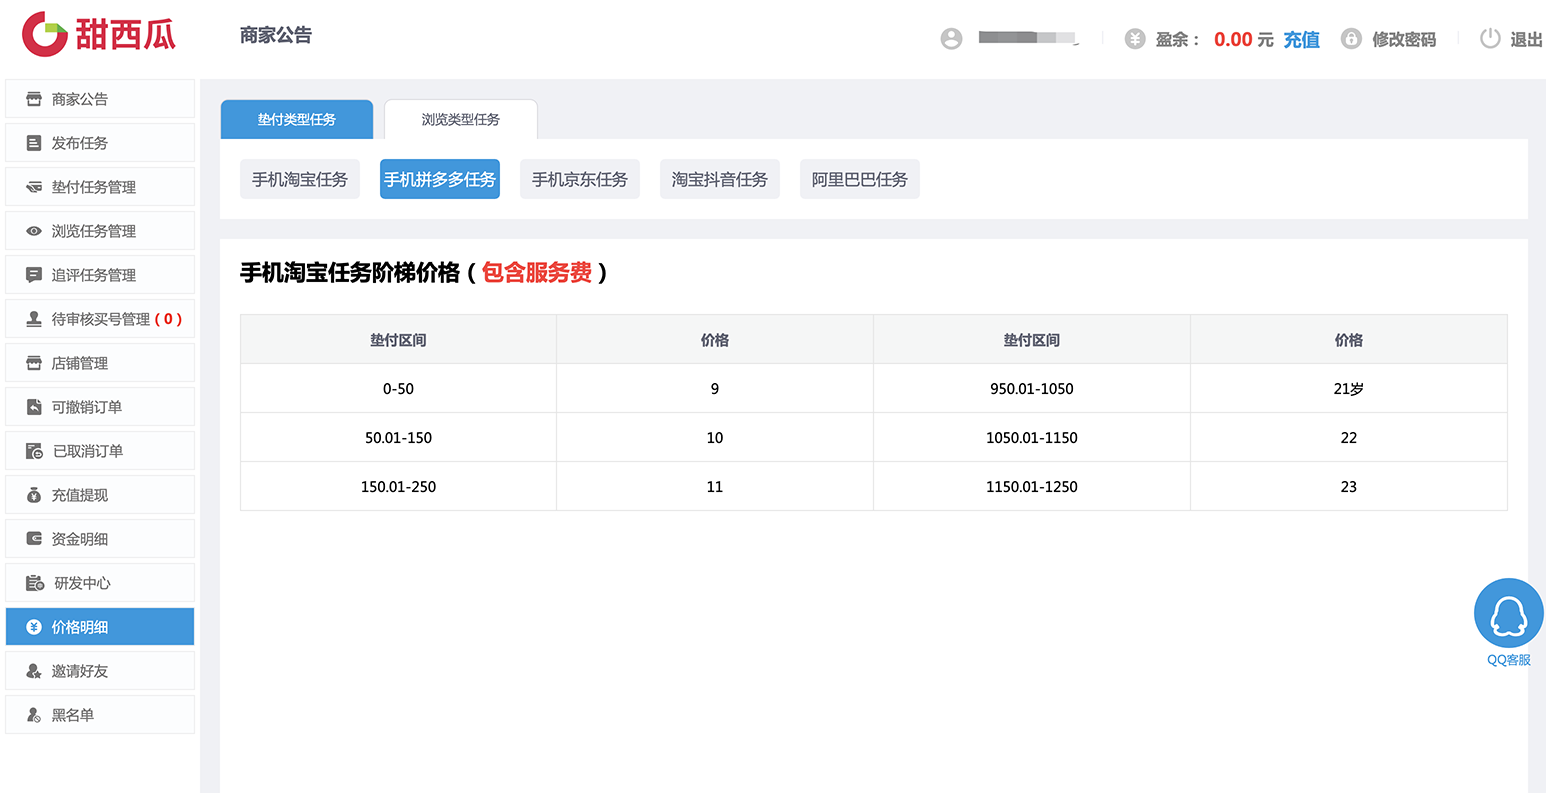Switch to 垫付类型任务 tab
This screenshot has width=1546, height=793.
(x=297, y=119)
